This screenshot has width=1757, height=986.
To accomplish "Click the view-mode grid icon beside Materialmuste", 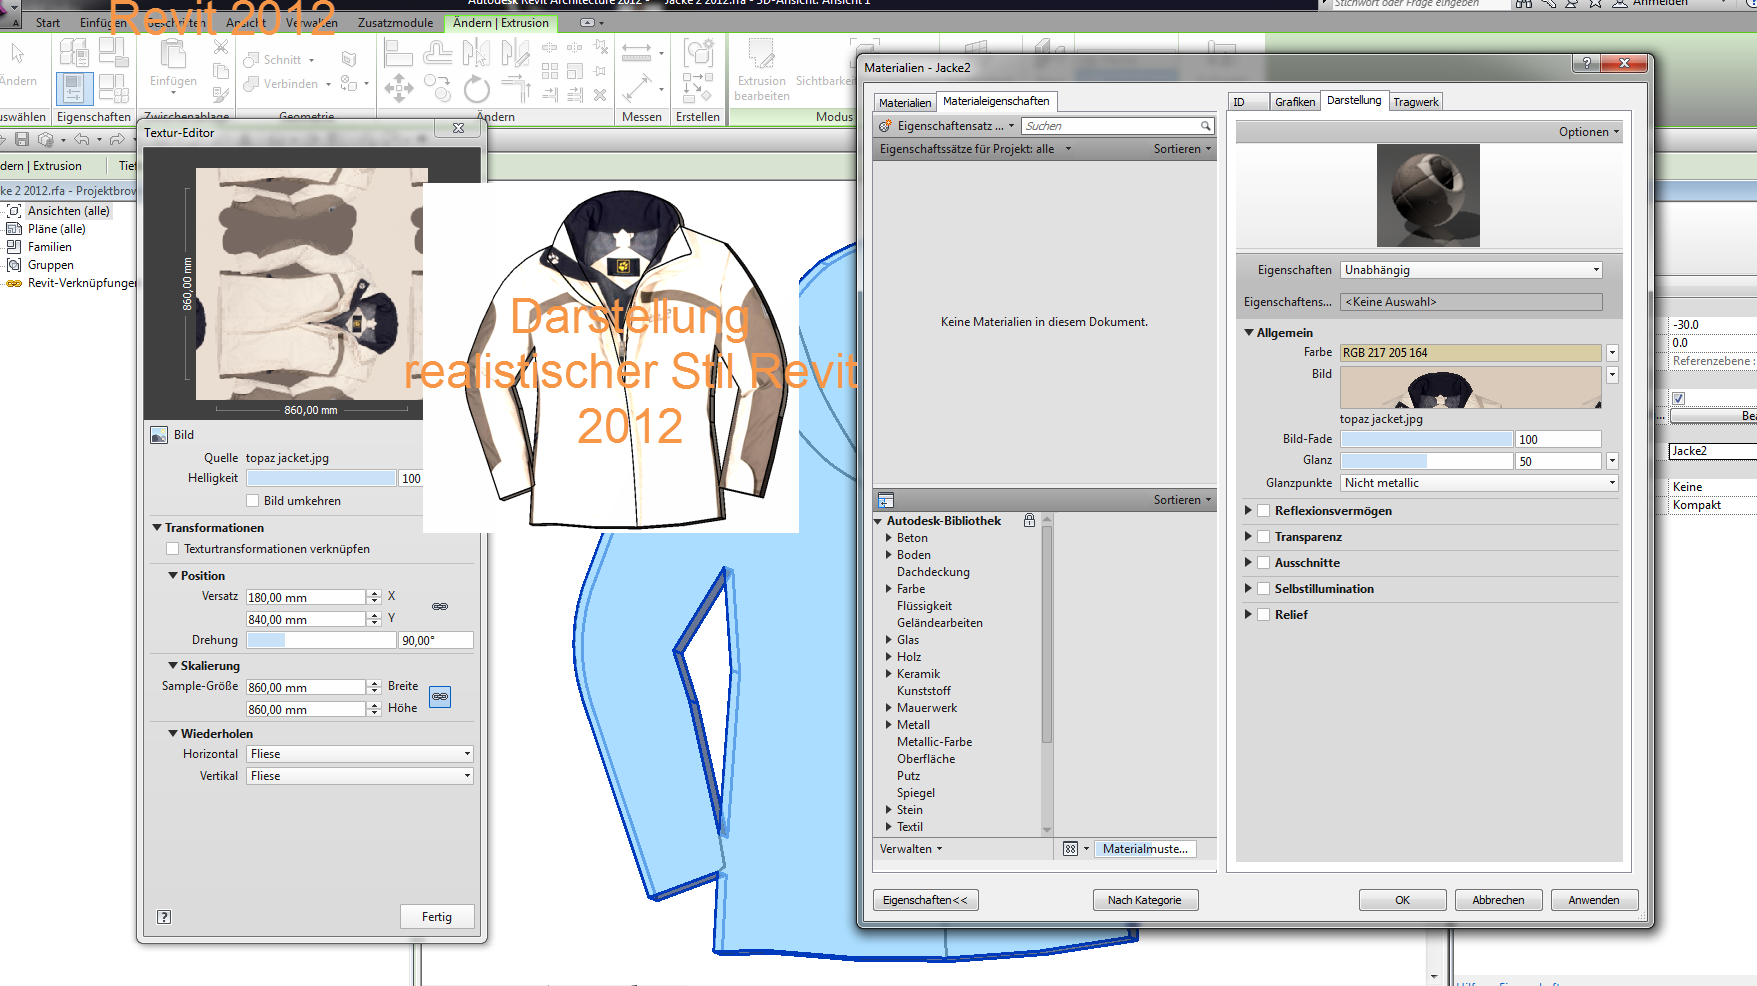I will 1071,849.
